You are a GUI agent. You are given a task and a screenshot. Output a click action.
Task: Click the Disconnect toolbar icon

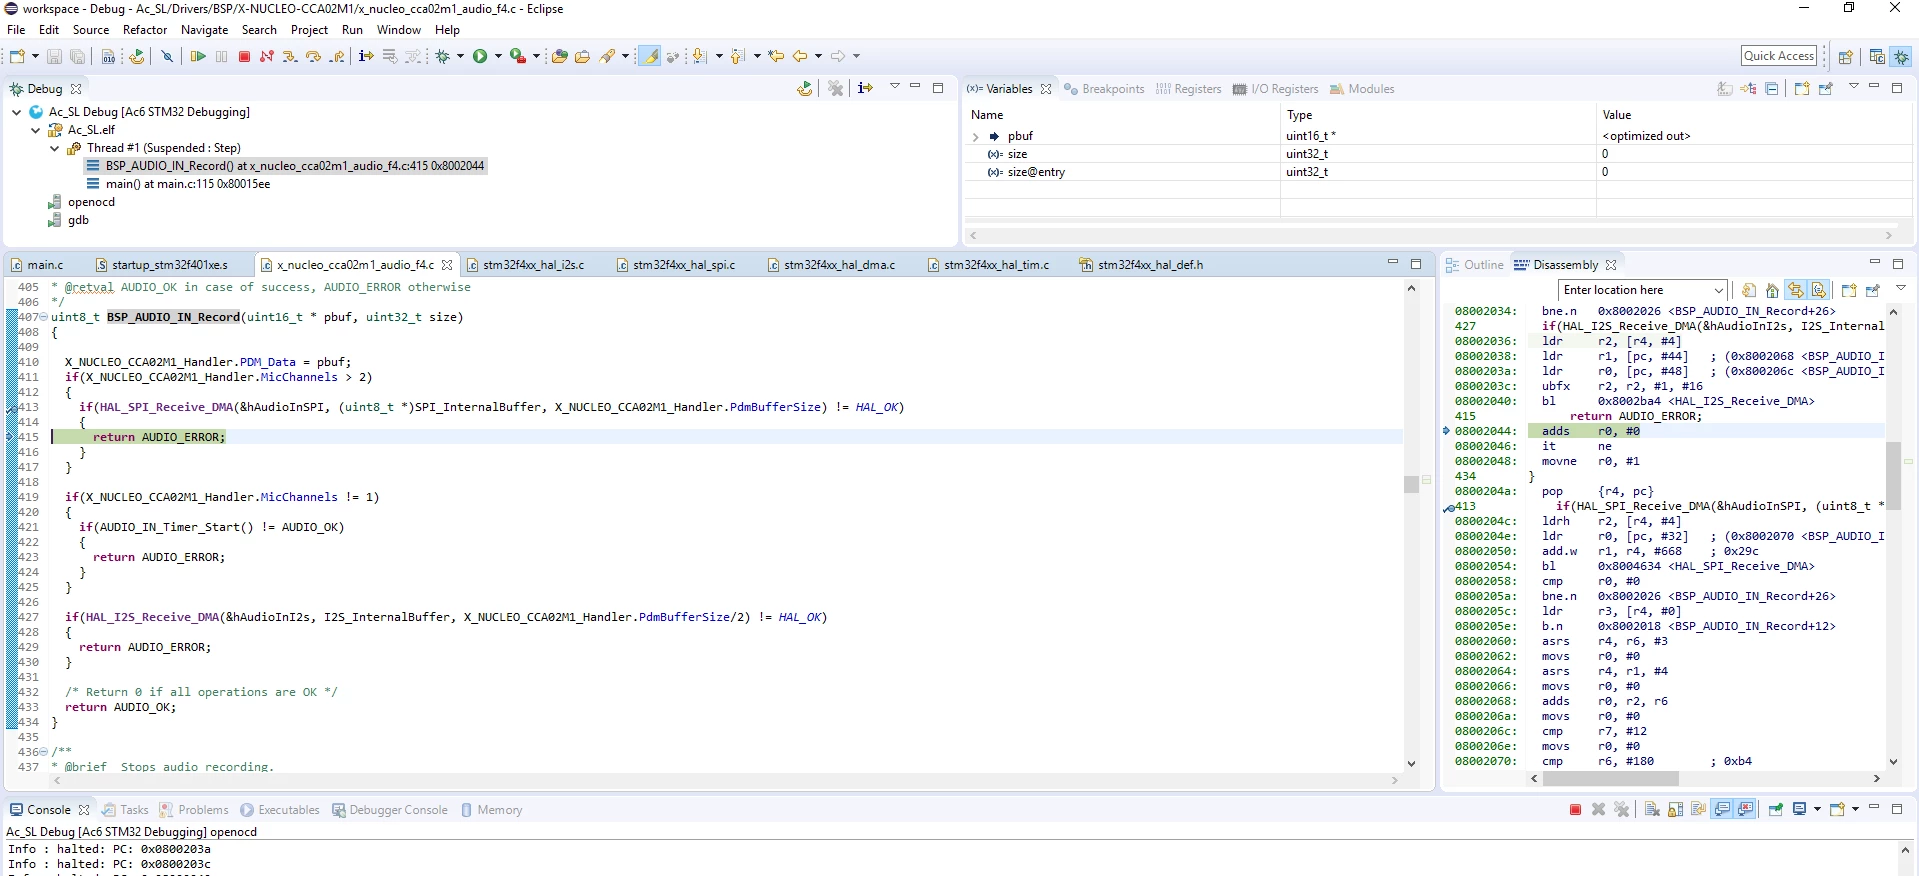click(267, 56)
